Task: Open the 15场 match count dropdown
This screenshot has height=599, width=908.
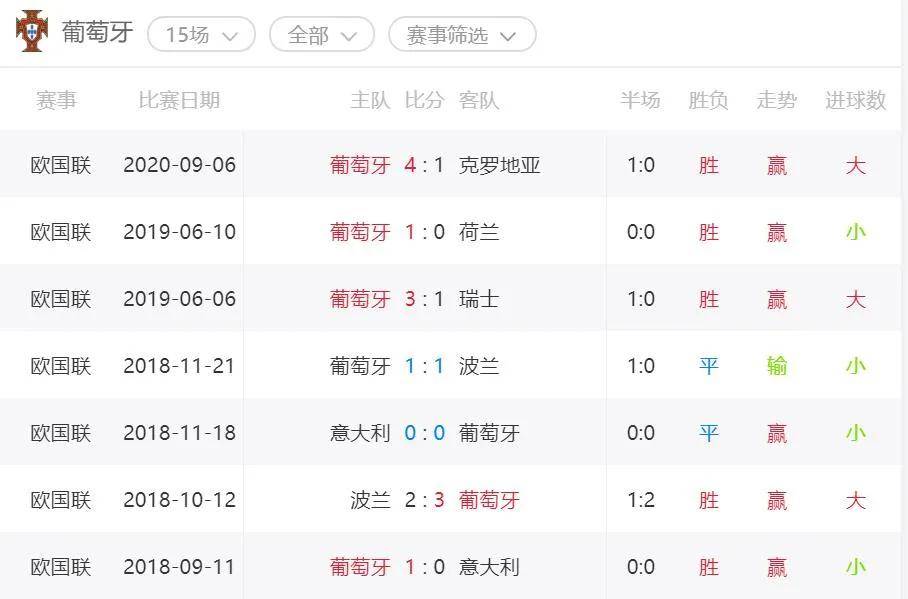Action: click(x=202, y=34)
